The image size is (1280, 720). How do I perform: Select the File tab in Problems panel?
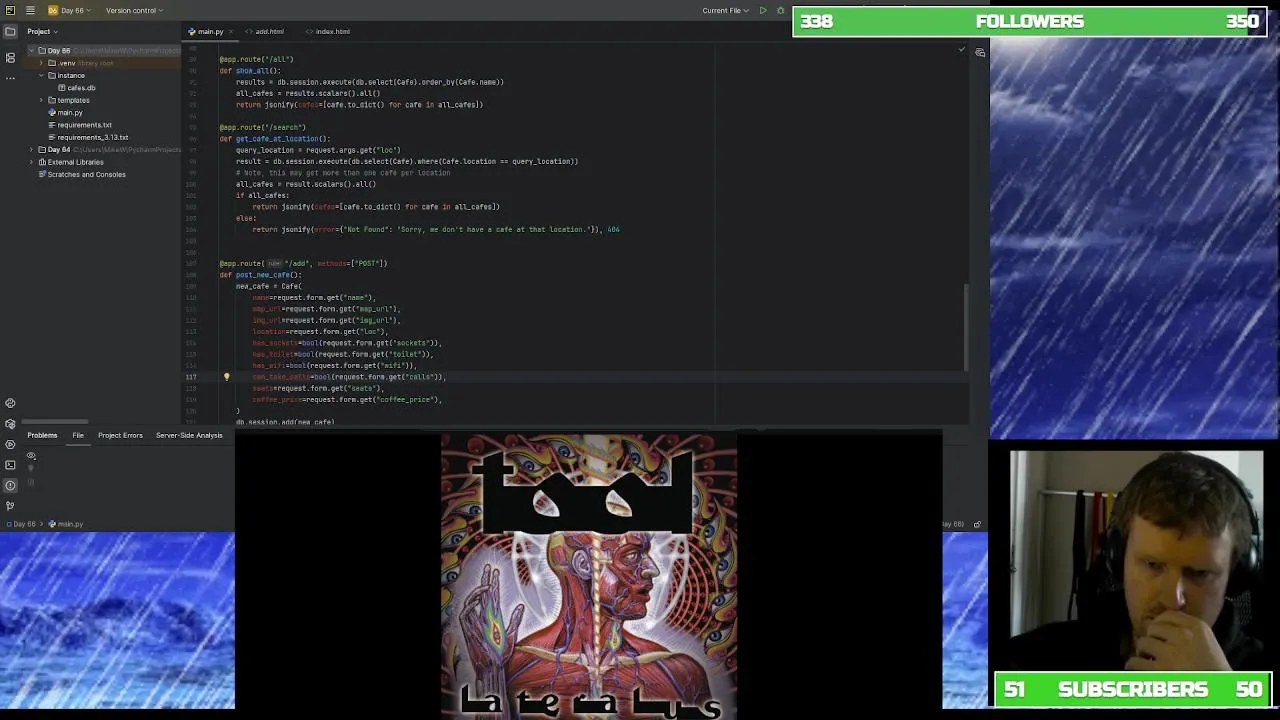point(78,435)
